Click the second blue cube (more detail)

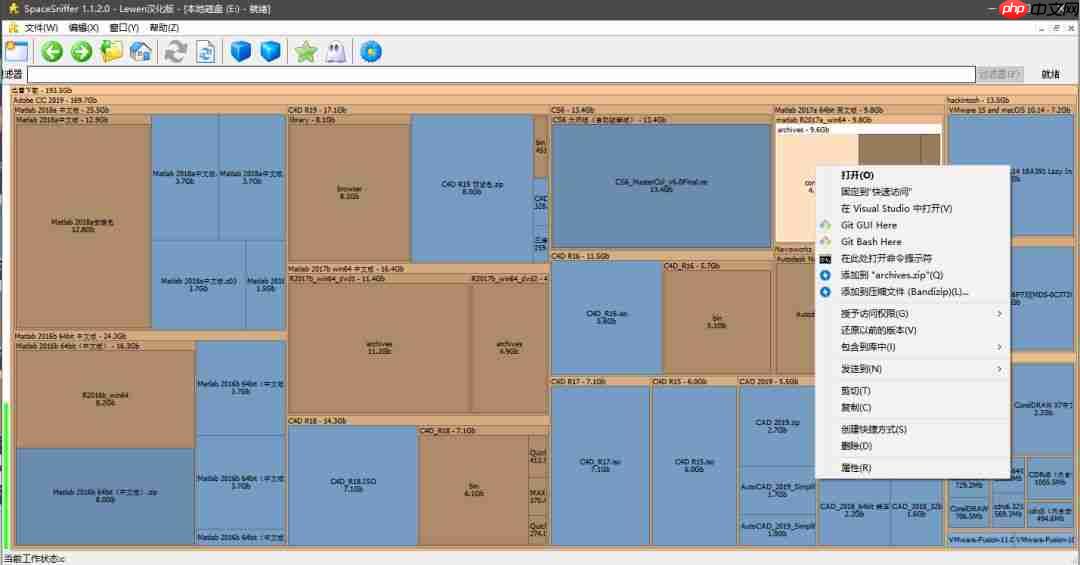(x=270, y=52)
